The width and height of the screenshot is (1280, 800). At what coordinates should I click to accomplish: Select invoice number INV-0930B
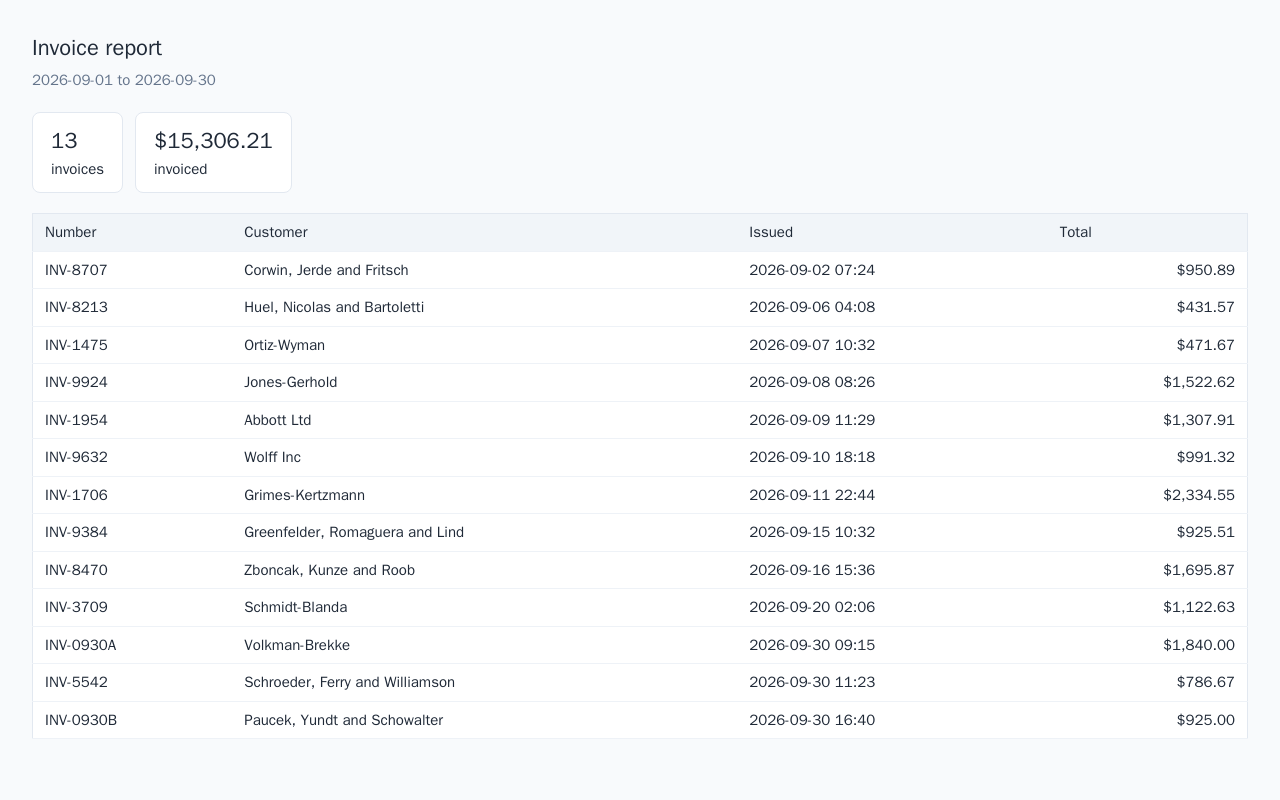(81, 720)
